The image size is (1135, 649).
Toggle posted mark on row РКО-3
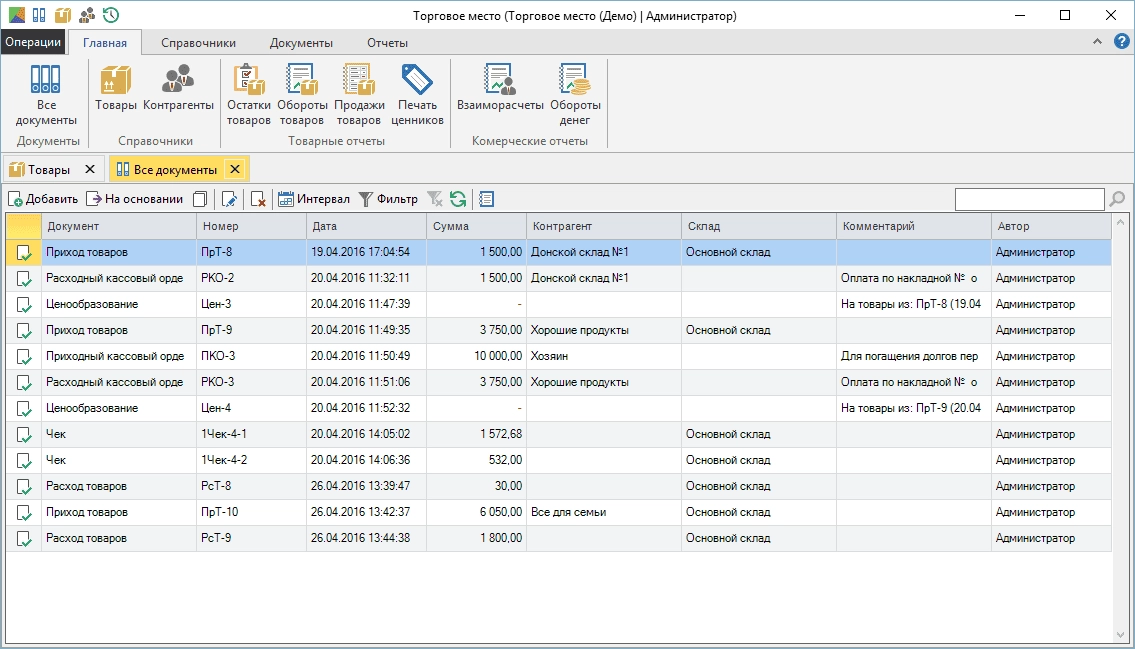click(24, 383)
